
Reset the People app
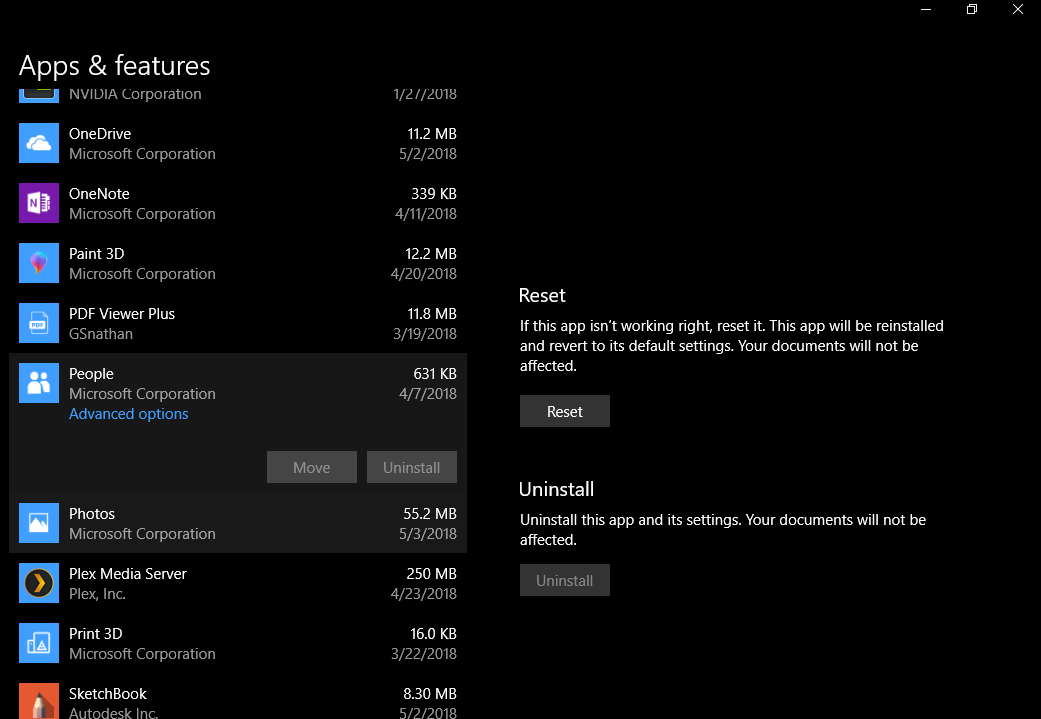564,410
